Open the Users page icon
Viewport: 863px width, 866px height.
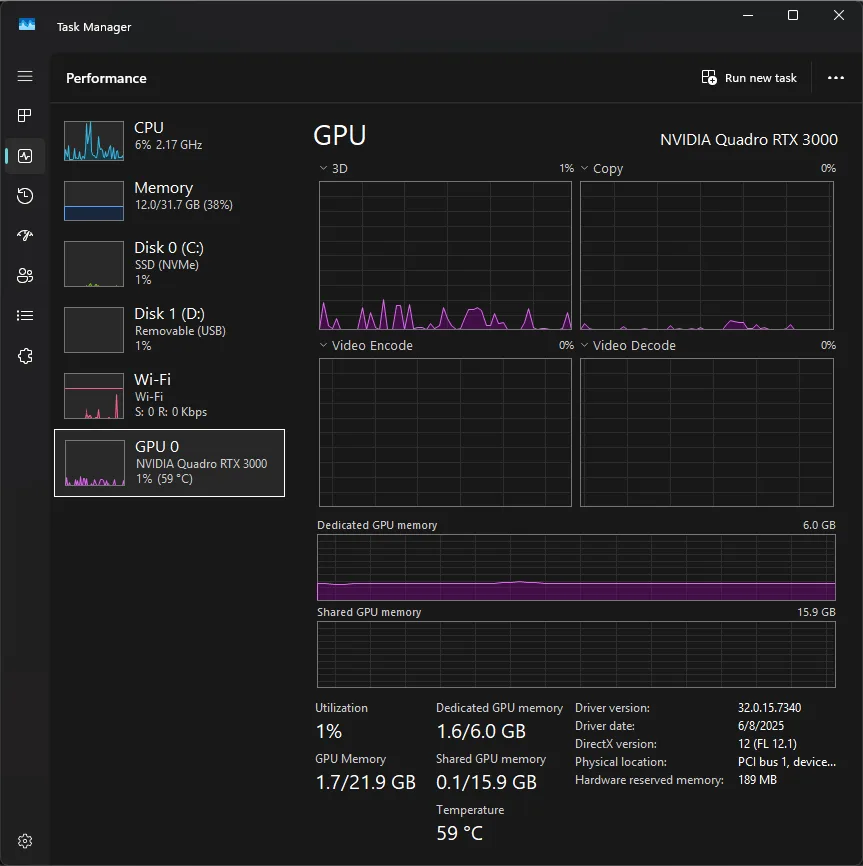24,275
